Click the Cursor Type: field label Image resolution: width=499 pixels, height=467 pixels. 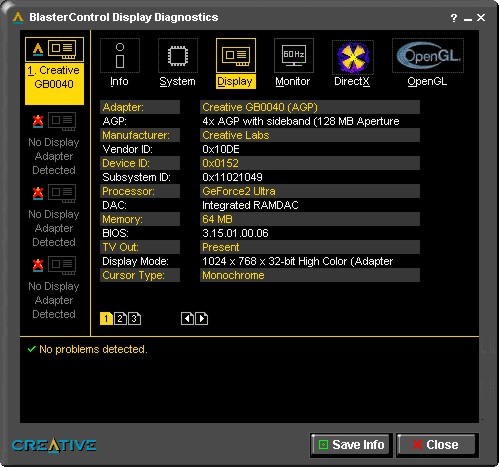140,275
